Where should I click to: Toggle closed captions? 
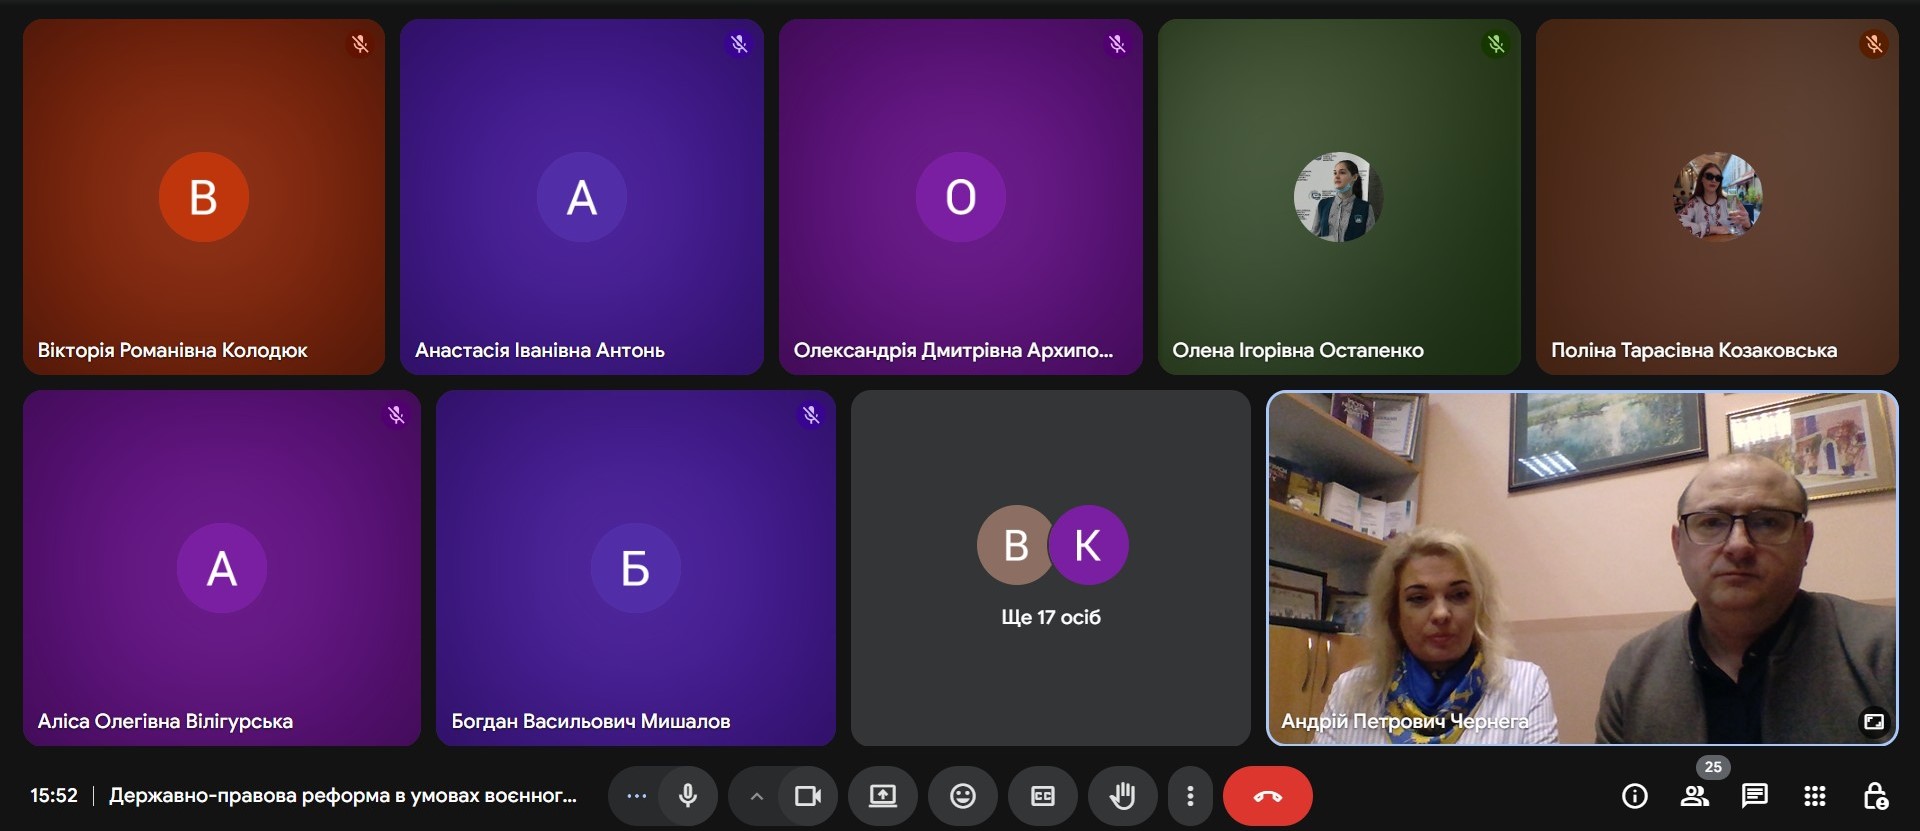point(1042,796)
